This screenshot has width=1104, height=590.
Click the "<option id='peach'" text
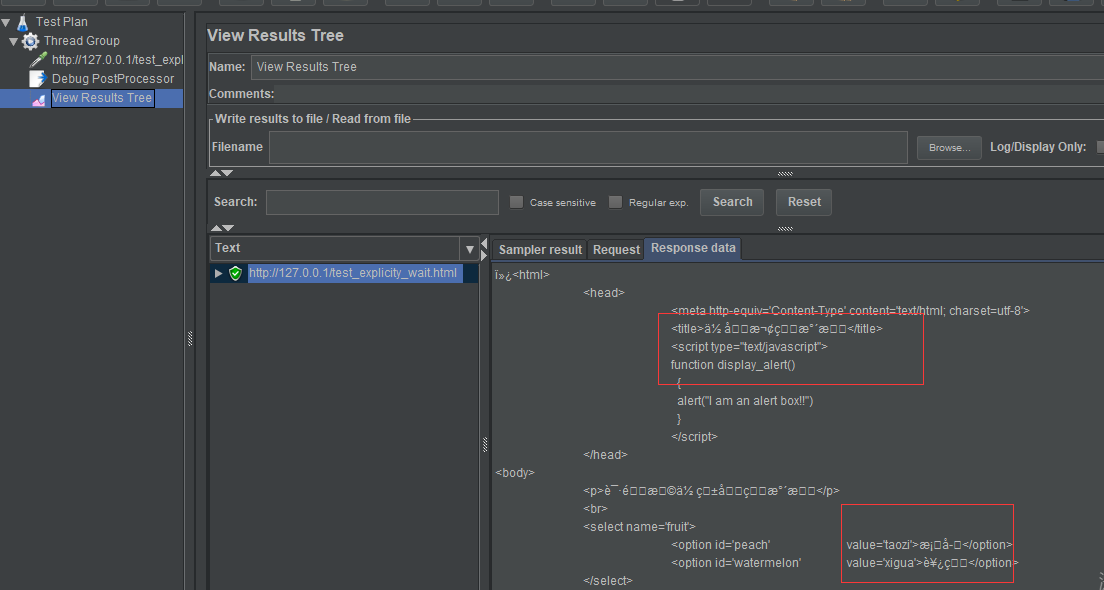721,545
